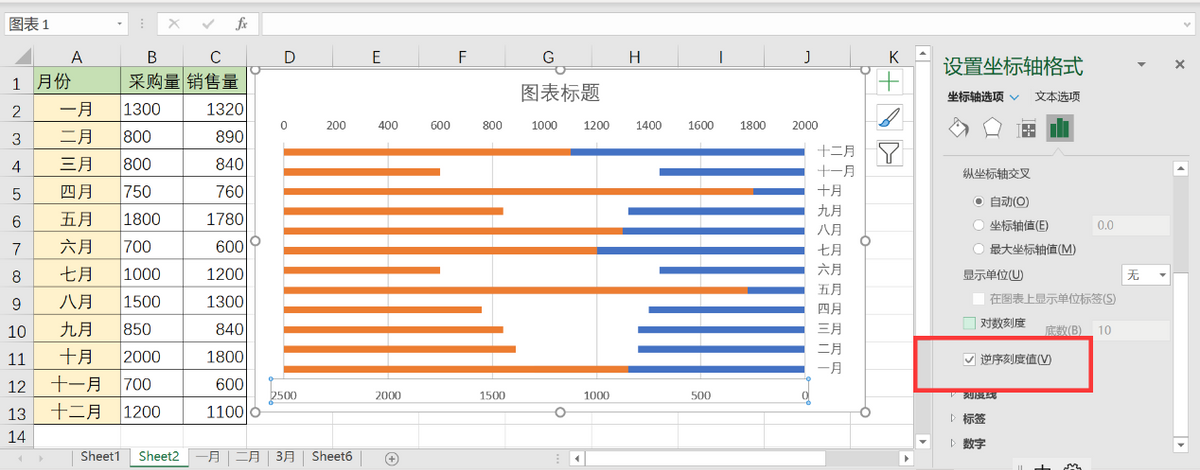Click the cancel X in formula bar

174,23
